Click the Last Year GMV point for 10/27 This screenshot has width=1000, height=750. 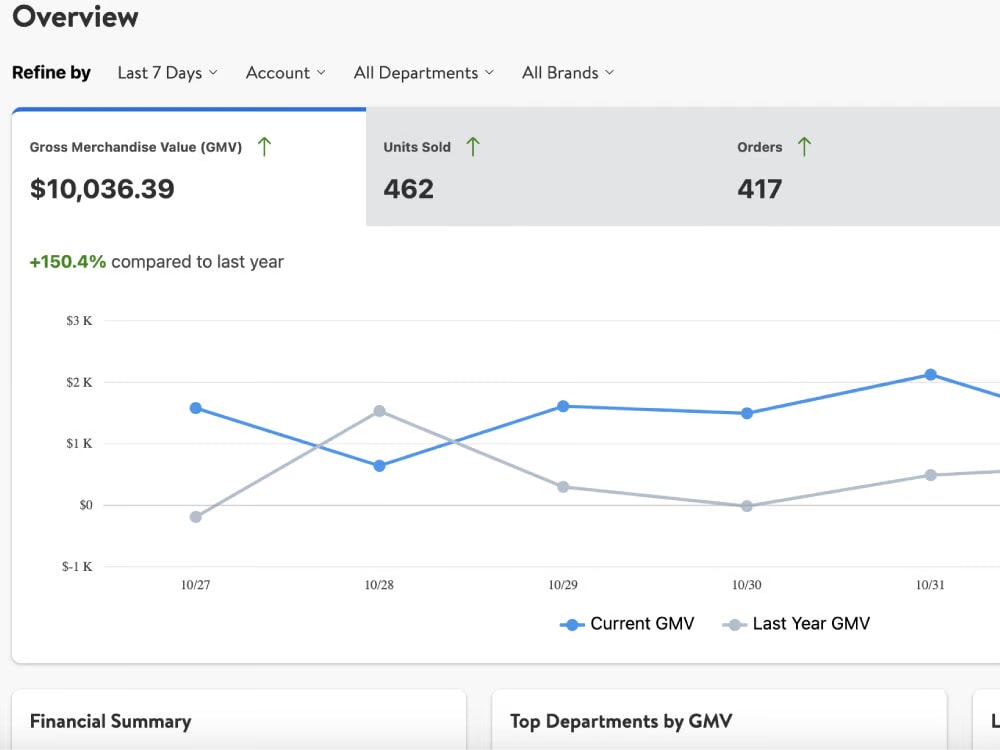[196, 517]
